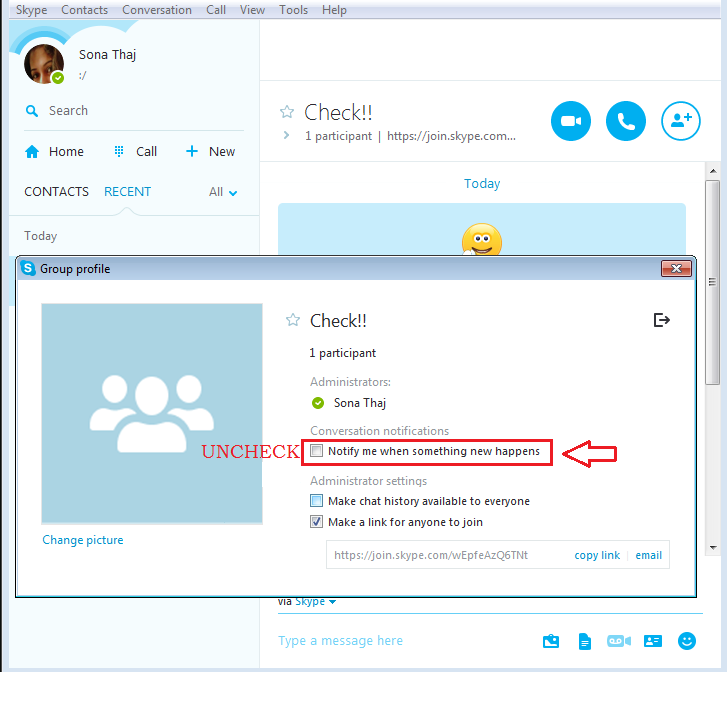Click the Check!! title in Group profile
Screen dimensions: 727x706
tap(338, 321)
